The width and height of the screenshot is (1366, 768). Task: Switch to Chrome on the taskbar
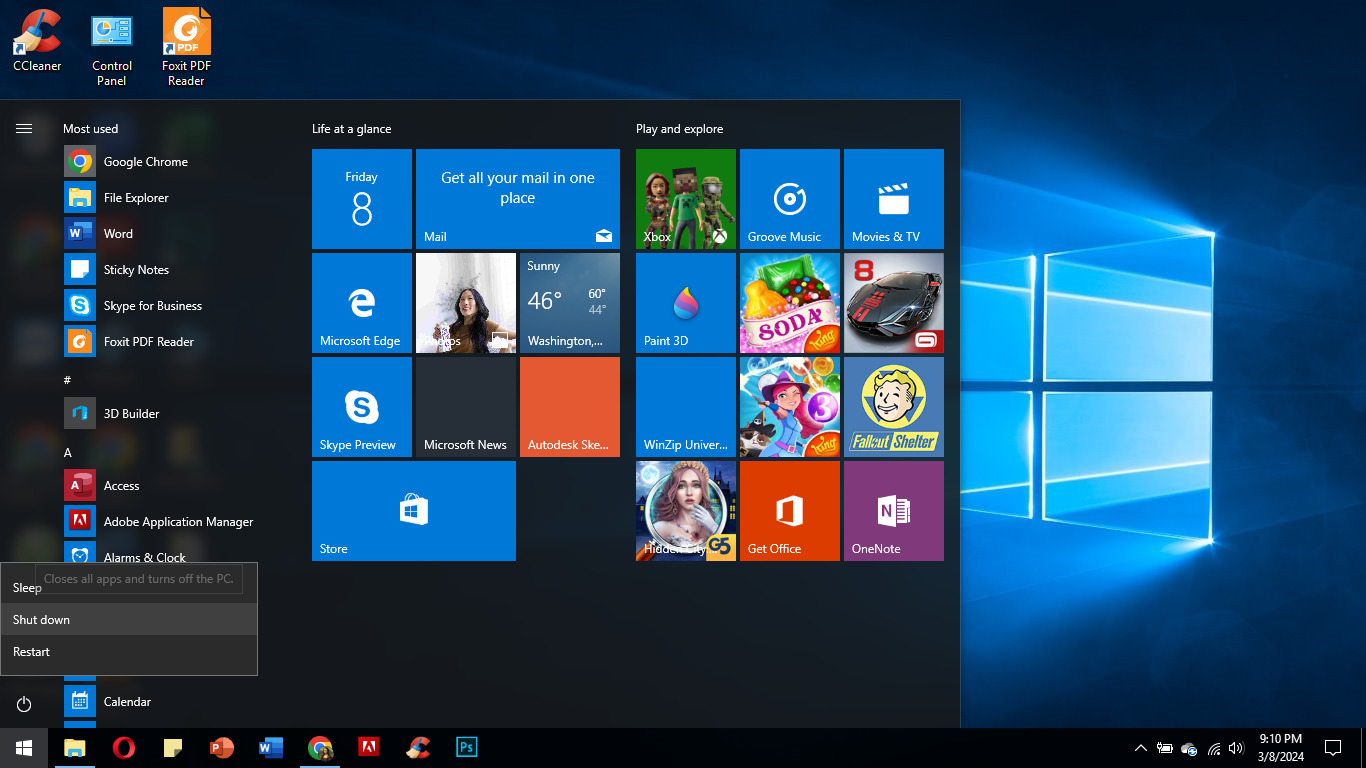click(320, 747)
